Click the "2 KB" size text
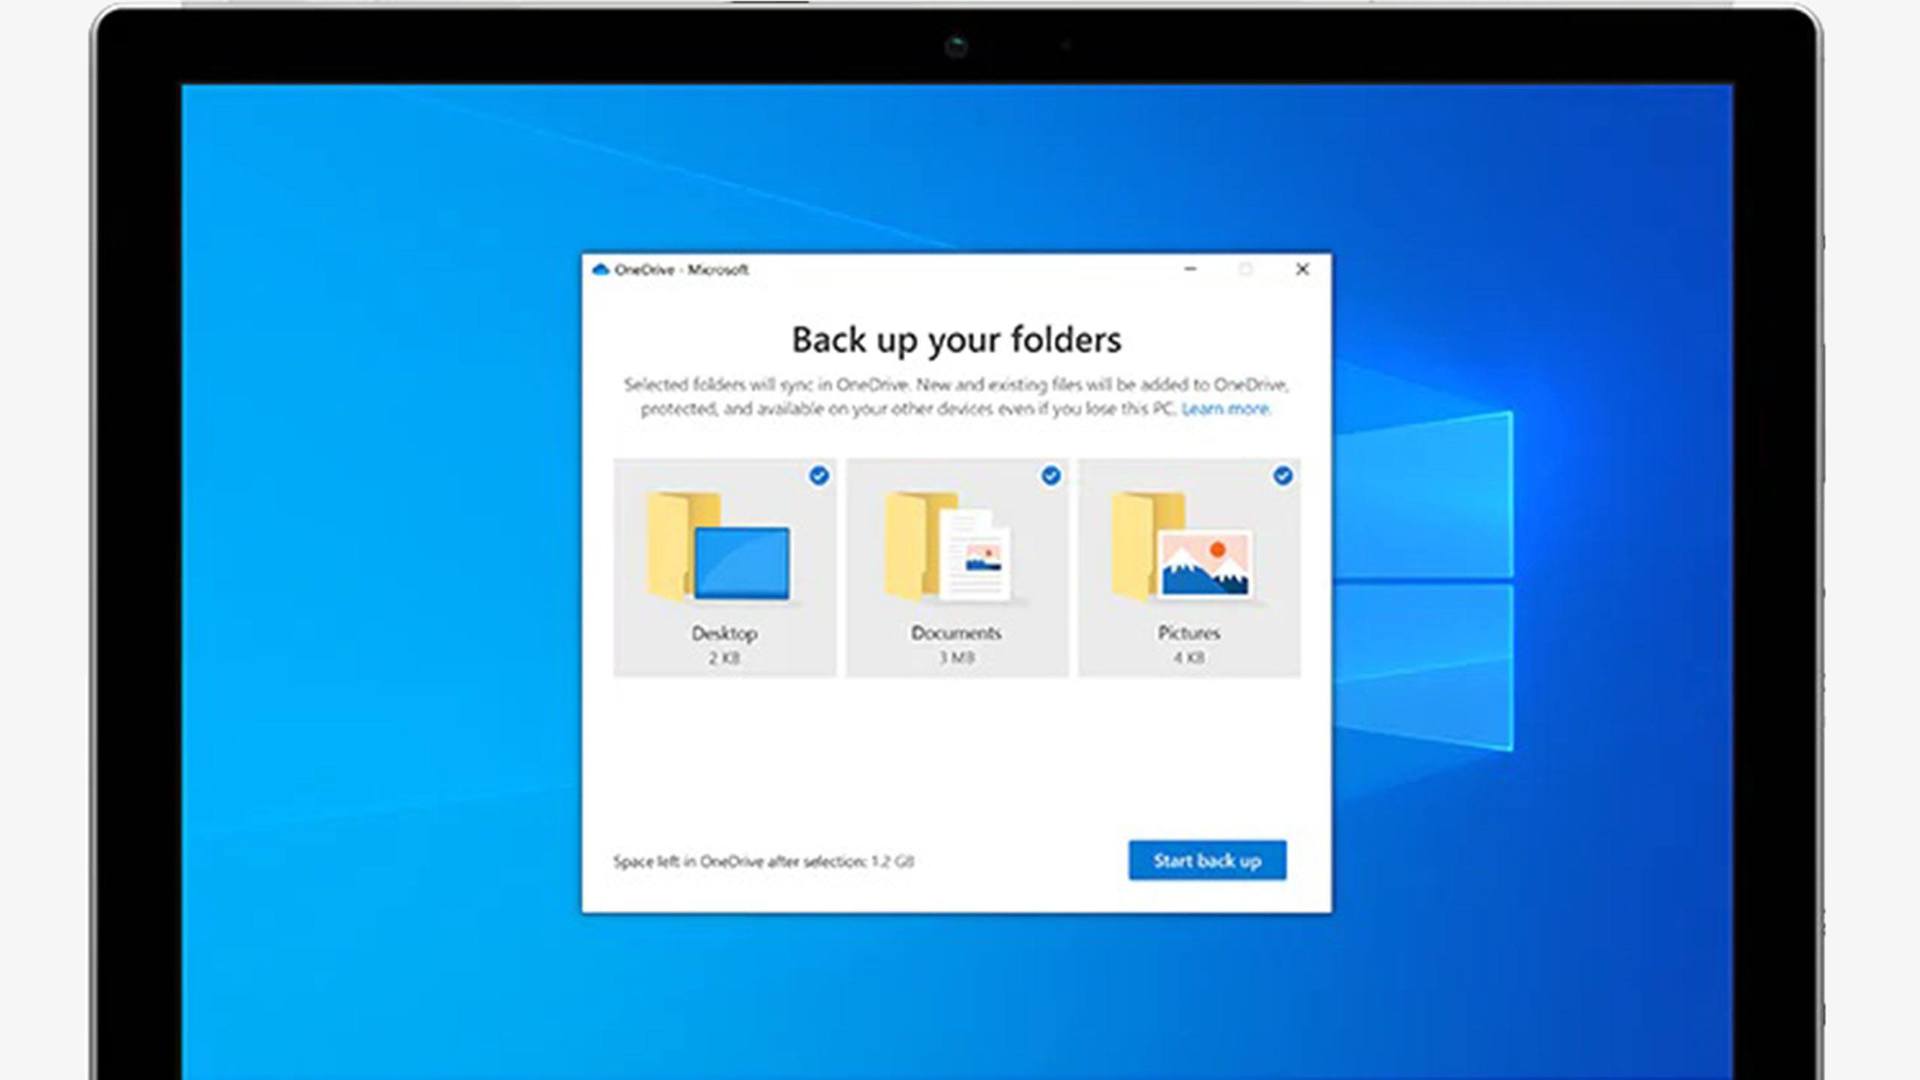 click(x=724, y=658)
